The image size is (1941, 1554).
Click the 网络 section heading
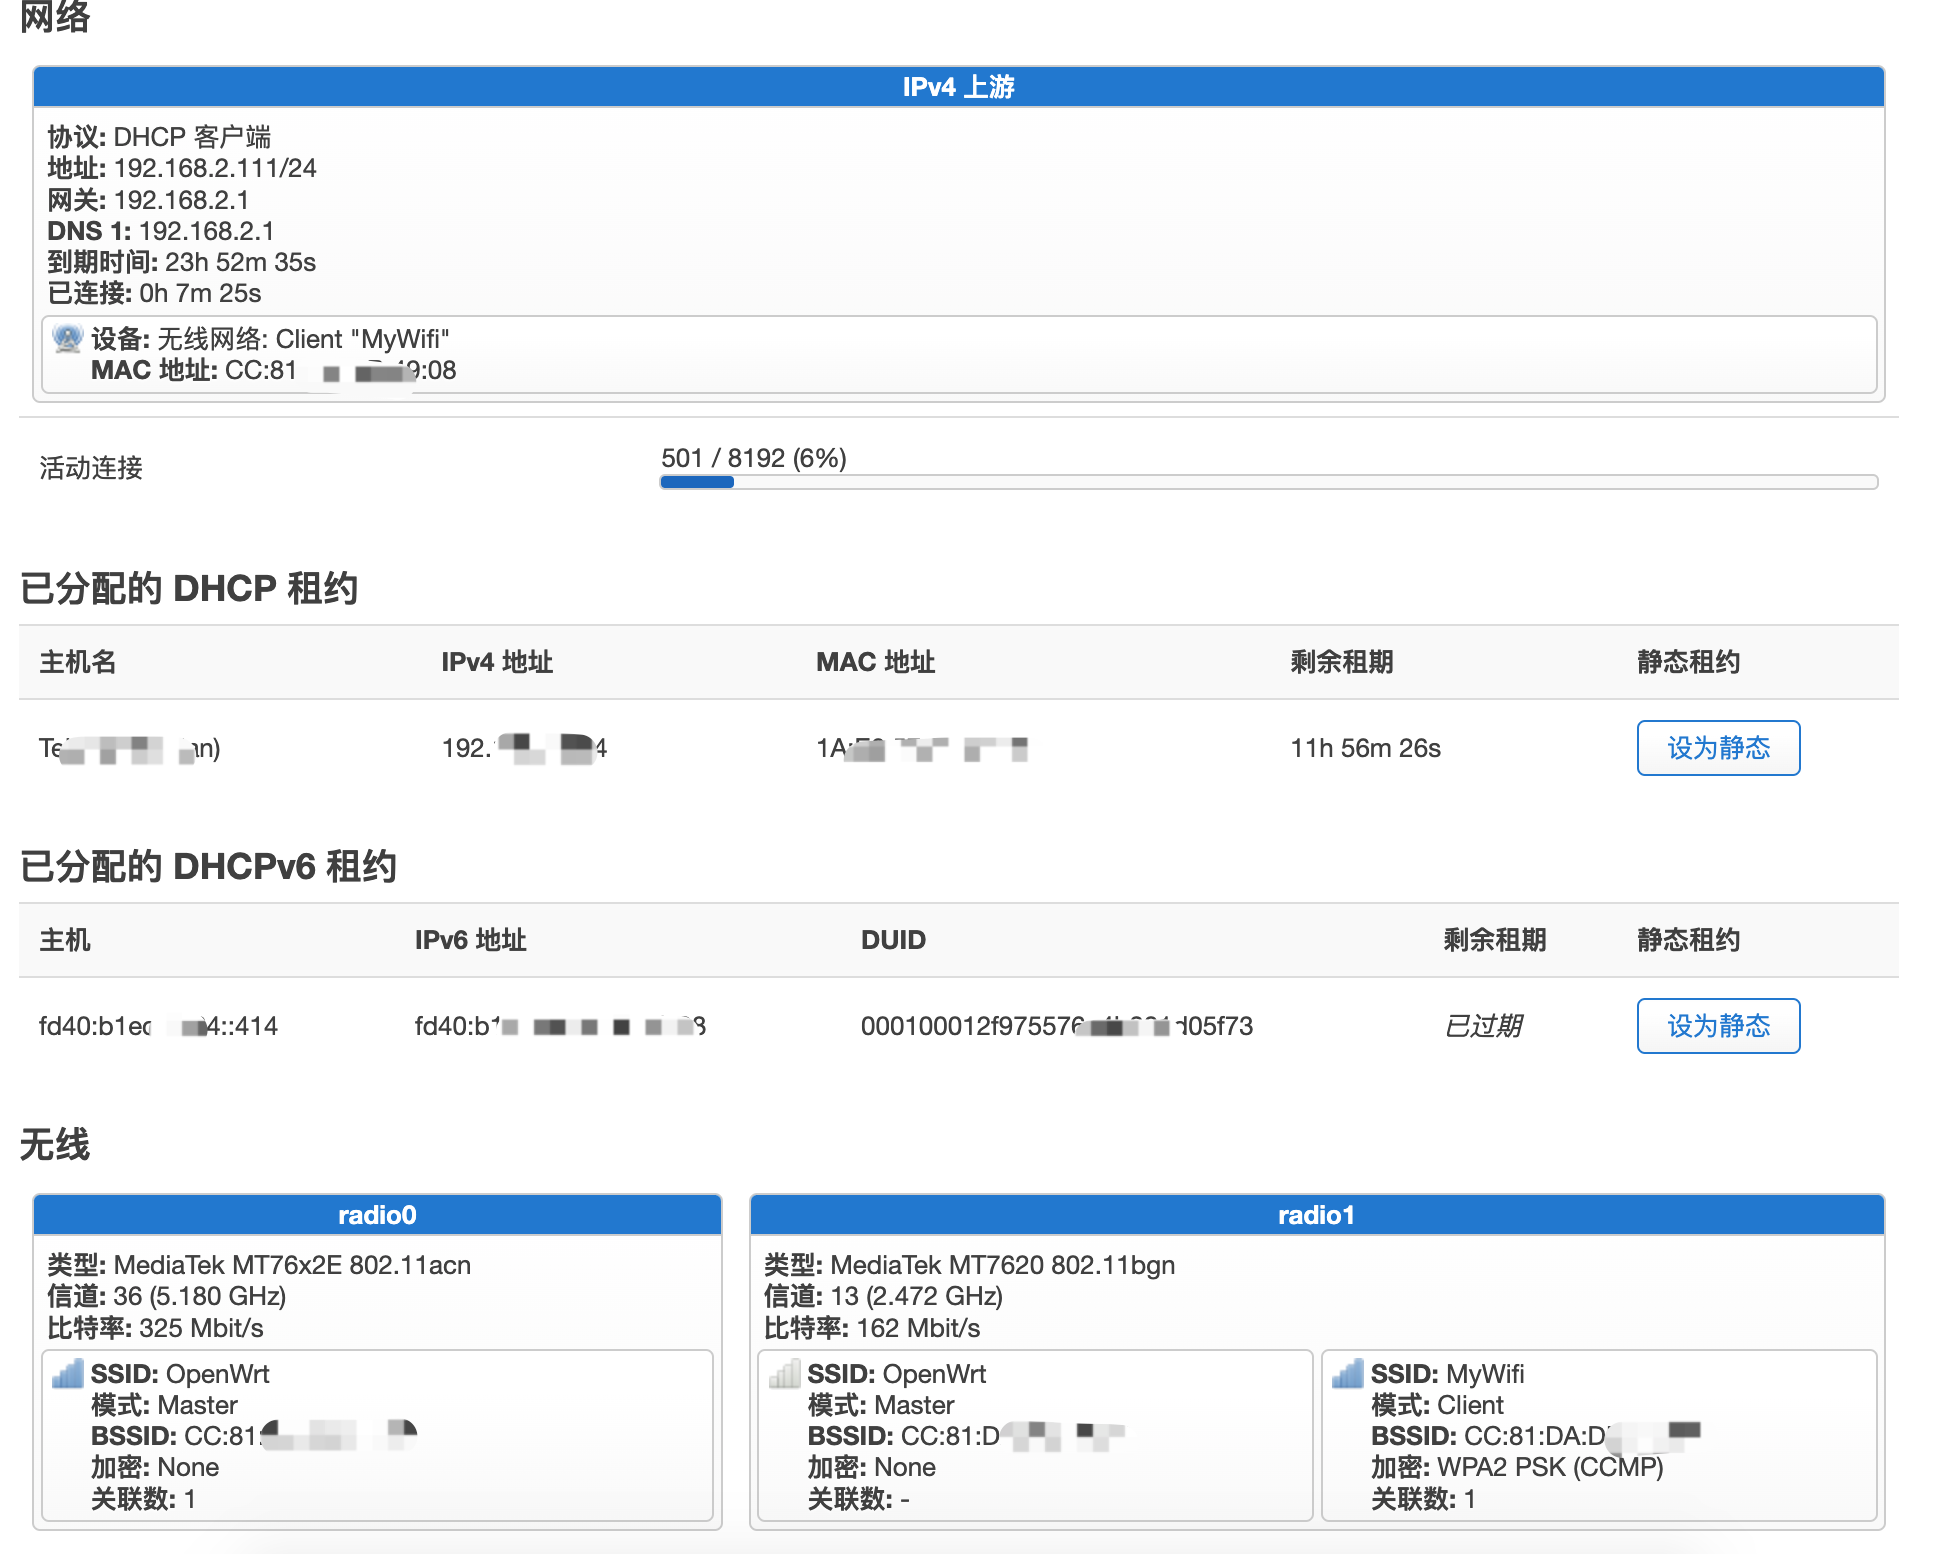(55, 18)
